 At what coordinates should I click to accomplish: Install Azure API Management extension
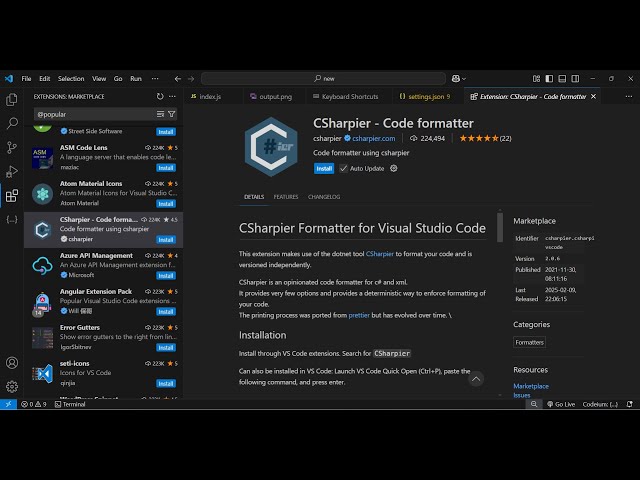[166, 276]
